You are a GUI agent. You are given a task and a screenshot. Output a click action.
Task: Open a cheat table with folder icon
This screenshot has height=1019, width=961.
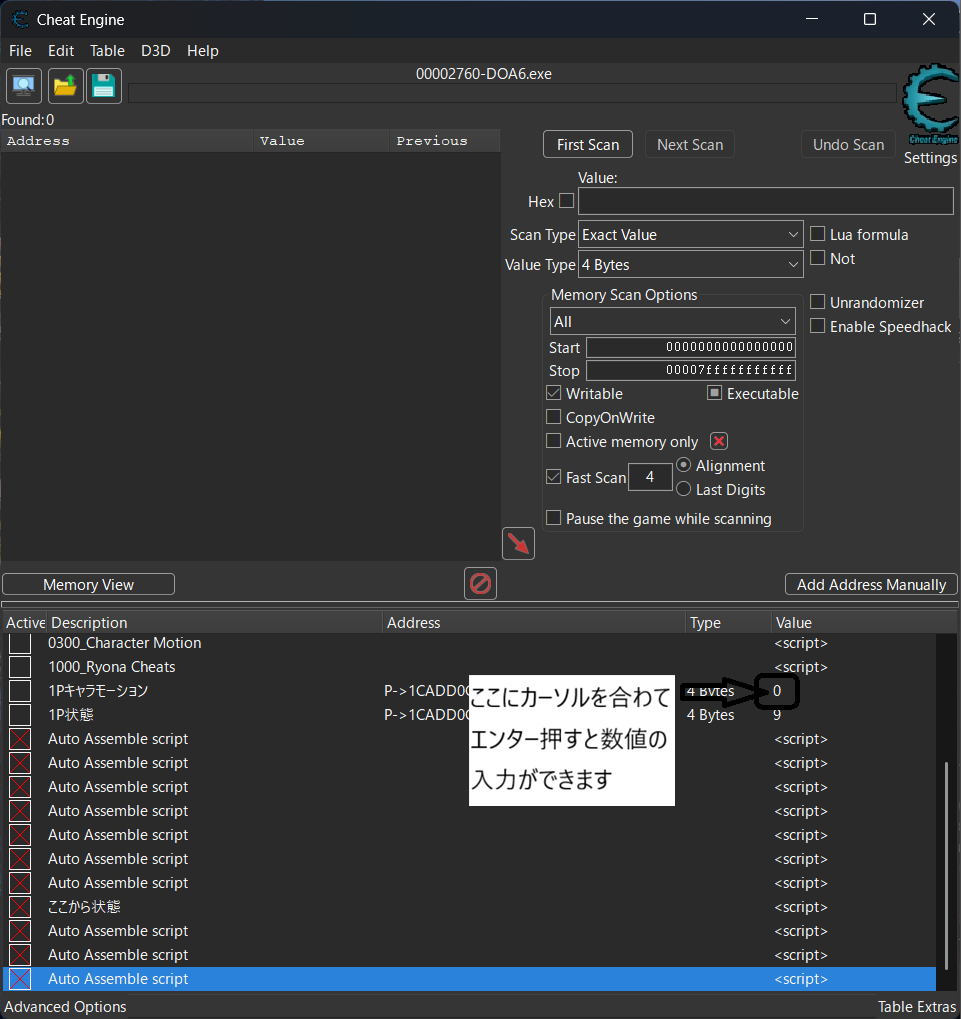point(64,86)
